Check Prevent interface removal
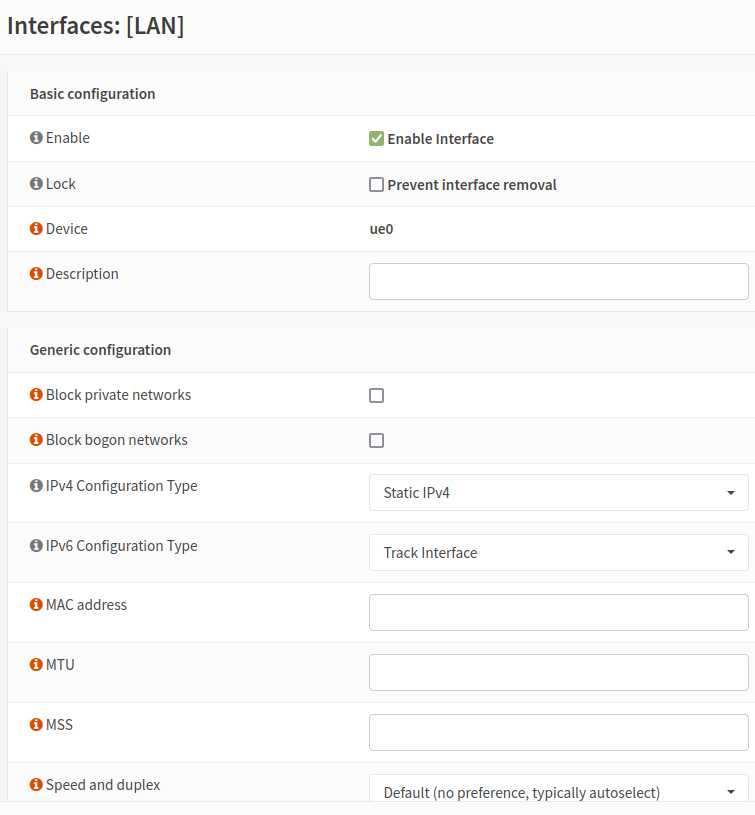The height and width of the screenshot is (815, 755). pos(377,185)
